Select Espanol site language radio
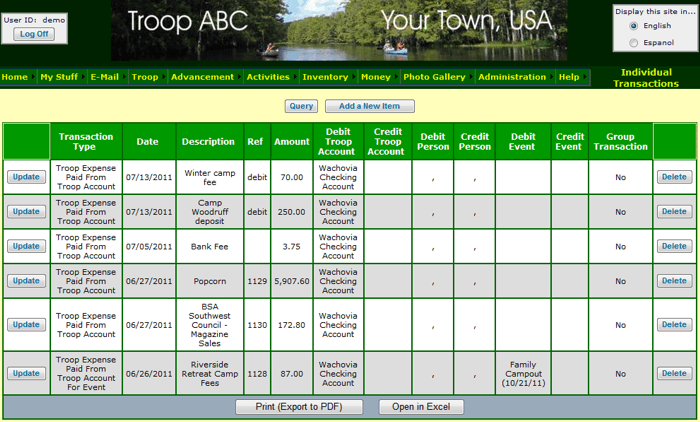700x422 pixels. point(633,43)
